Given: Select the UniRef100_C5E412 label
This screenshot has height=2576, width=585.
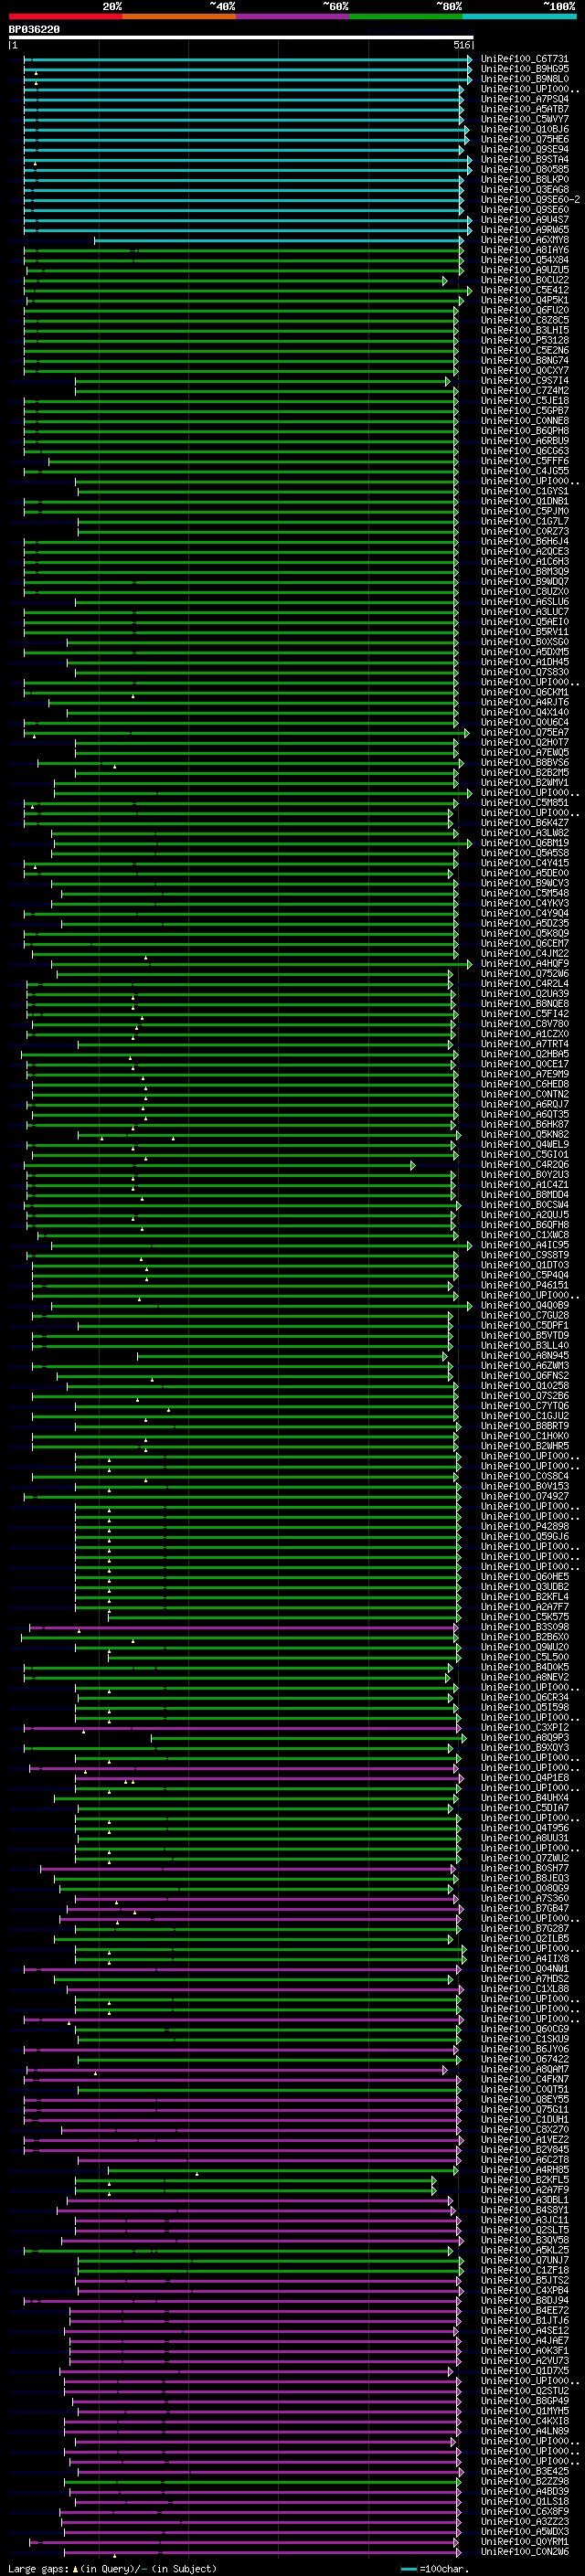Looking at the screenshot, I should (524, 290).
